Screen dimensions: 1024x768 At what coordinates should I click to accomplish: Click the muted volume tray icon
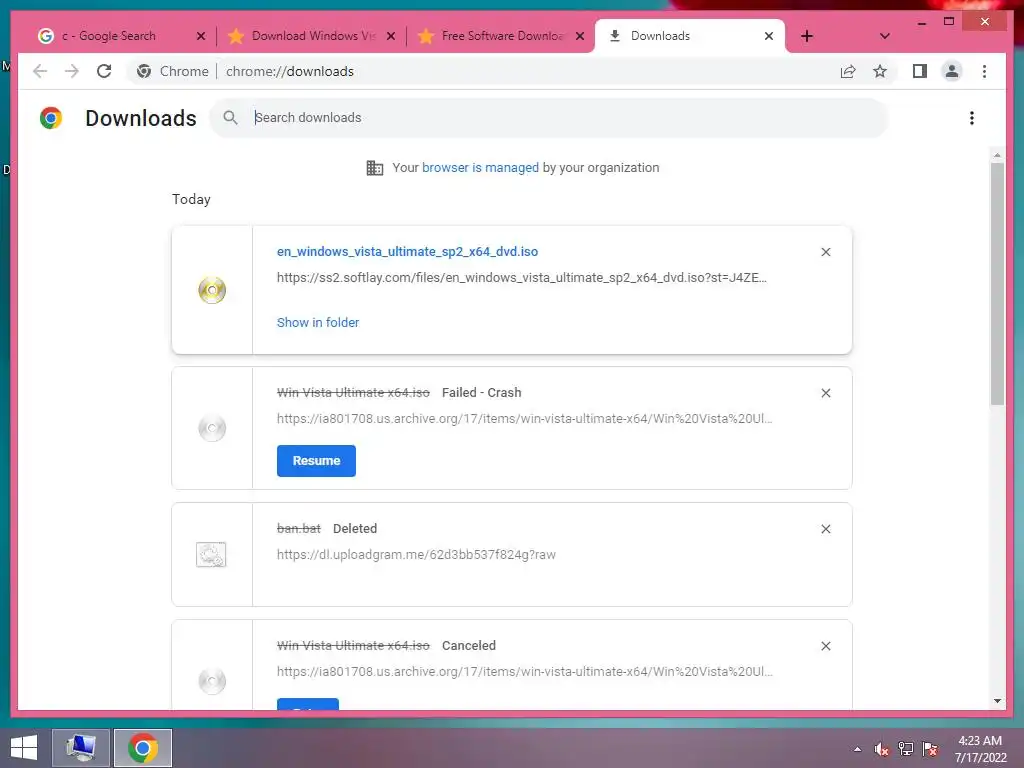pyautogui.click(x=882, y=749)
